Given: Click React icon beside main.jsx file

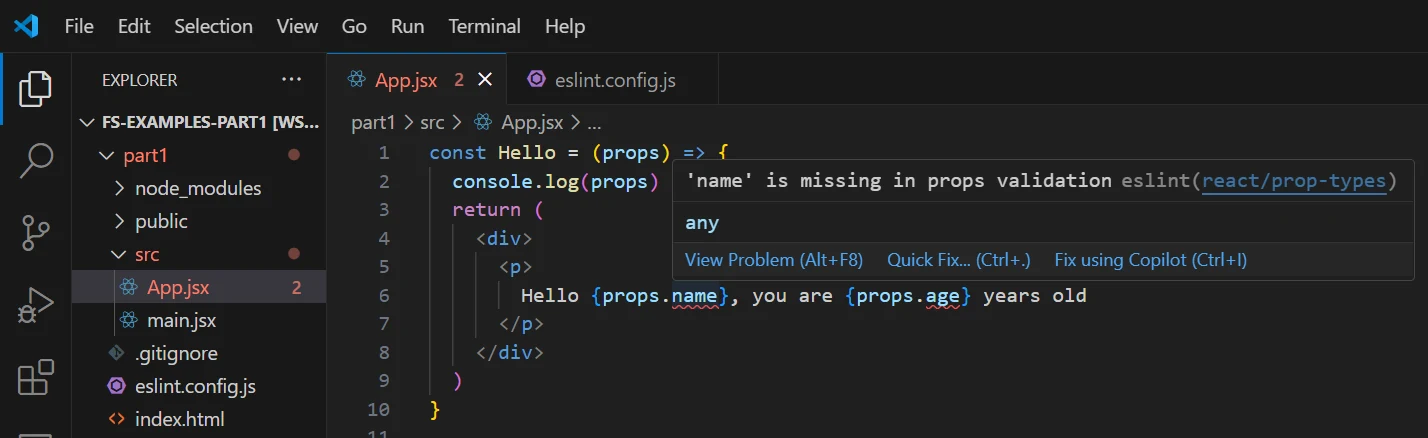Looking at the screenshot, I should click(128, 321).
